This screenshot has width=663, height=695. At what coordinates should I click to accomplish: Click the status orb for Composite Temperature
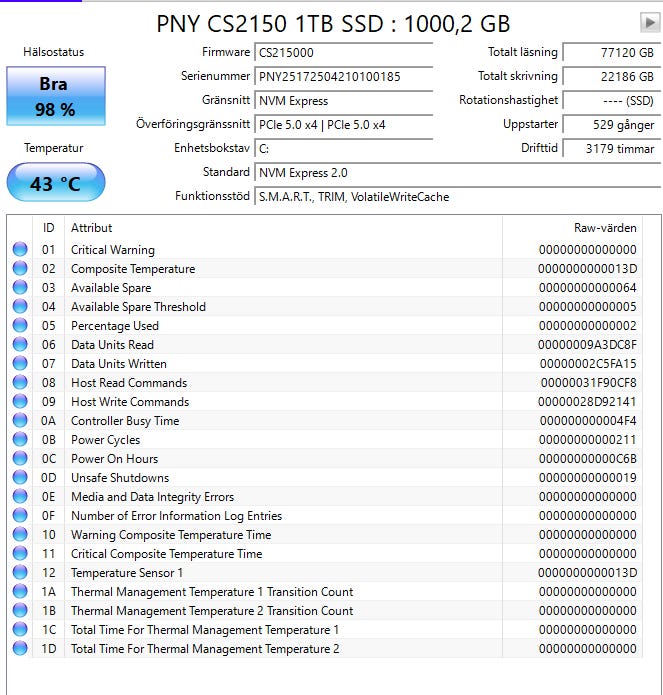click(20, 268)
